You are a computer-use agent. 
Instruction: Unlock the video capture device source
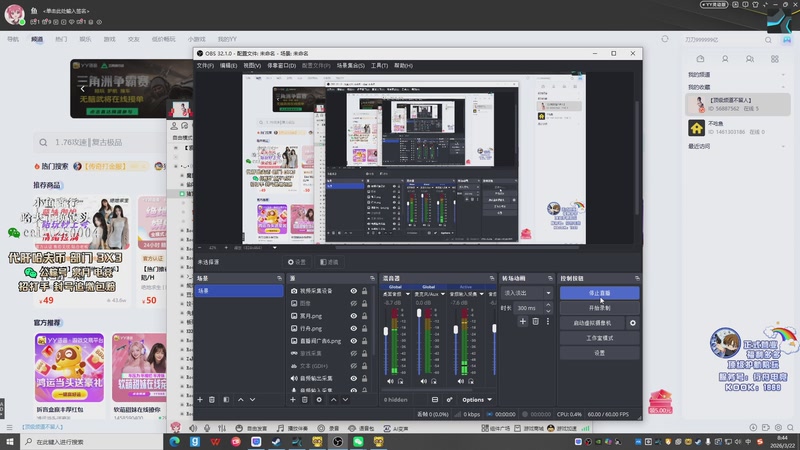[364, 291]
